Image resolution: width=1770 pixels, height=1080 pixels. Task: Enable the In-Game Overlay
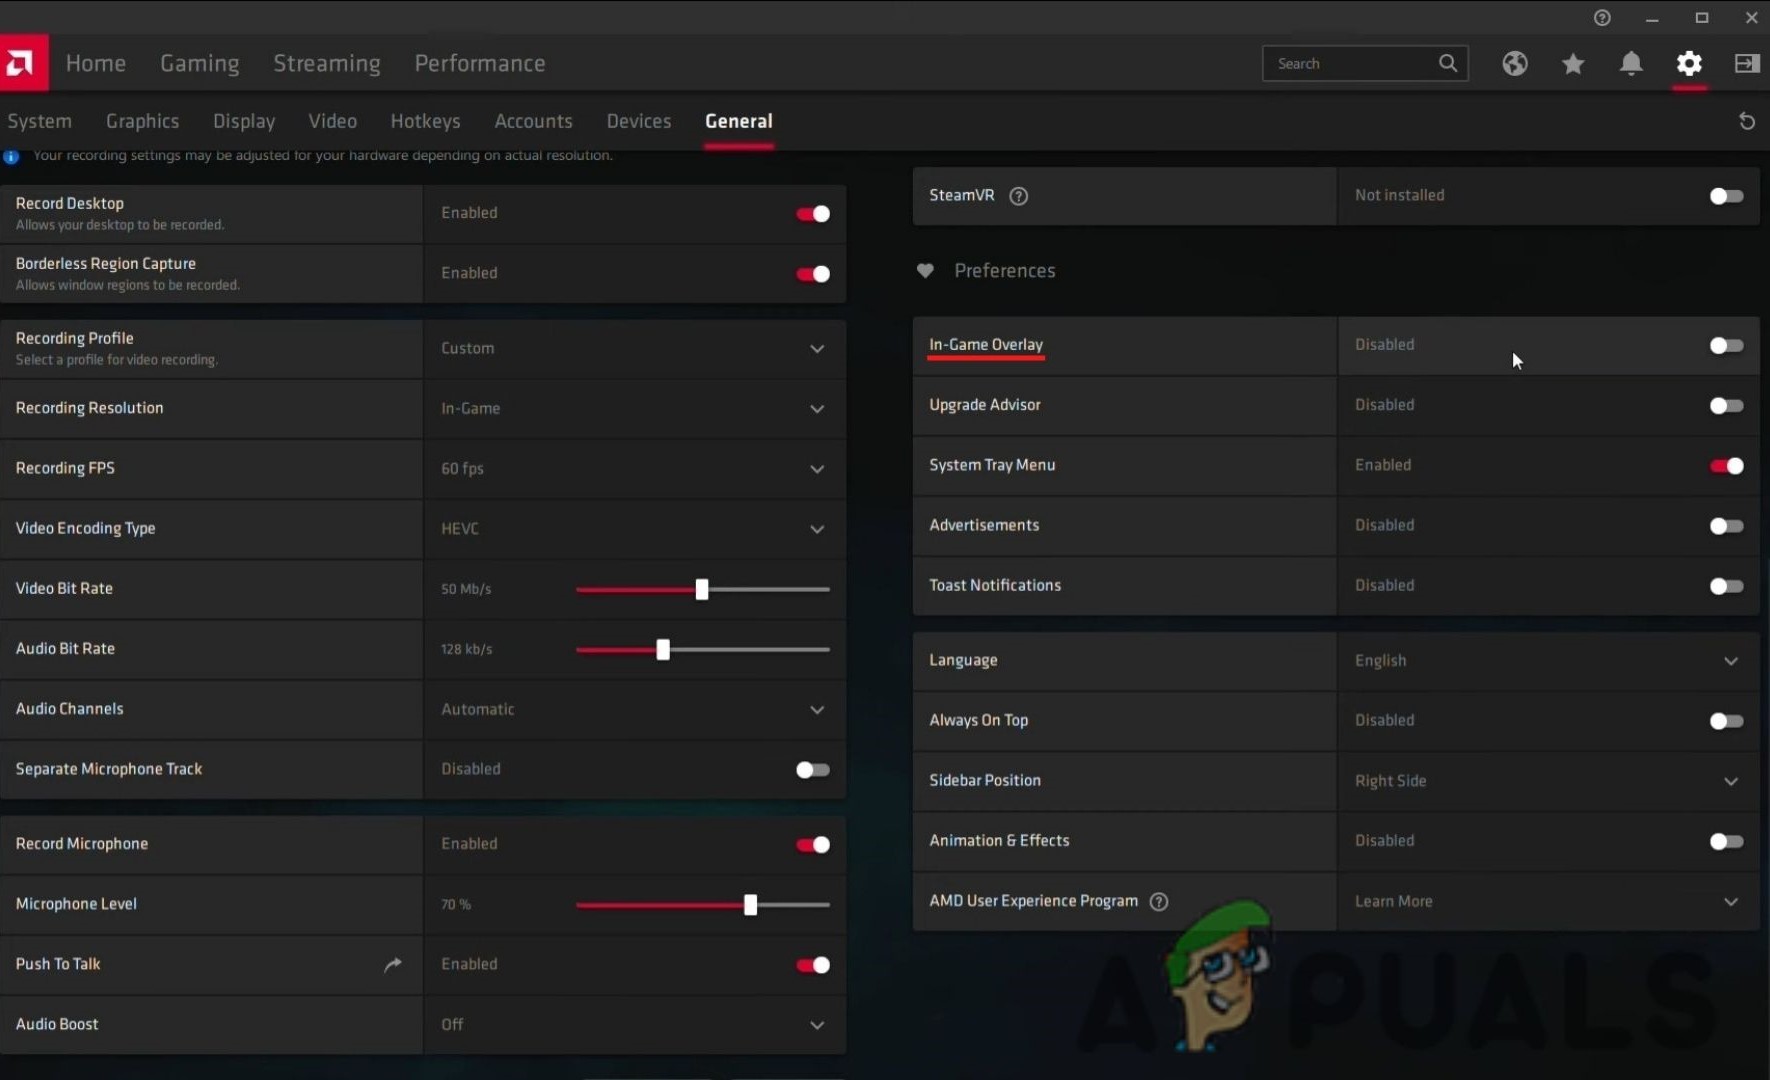click(1724, 345)
